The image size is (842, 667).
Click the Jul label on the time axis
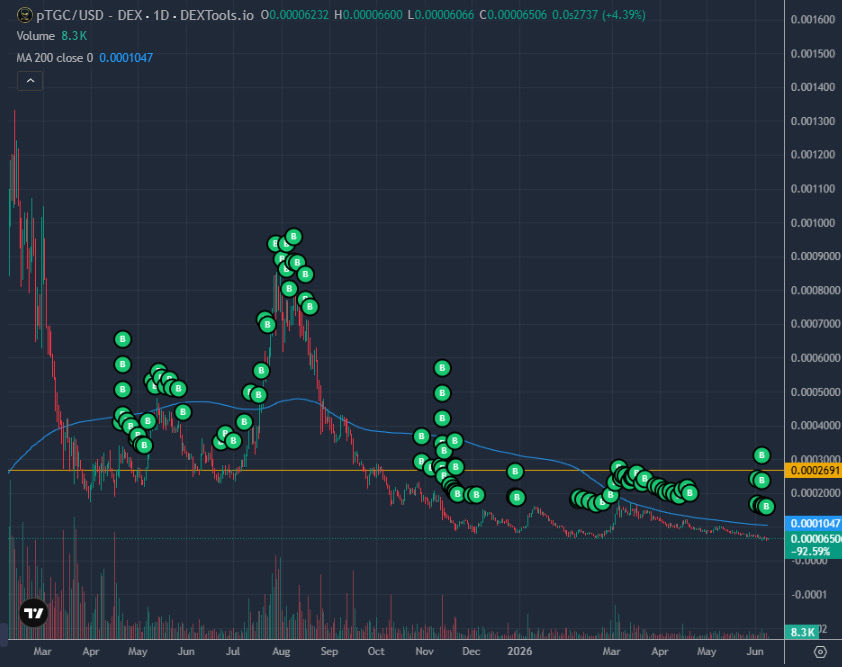[x=233, y=651]
